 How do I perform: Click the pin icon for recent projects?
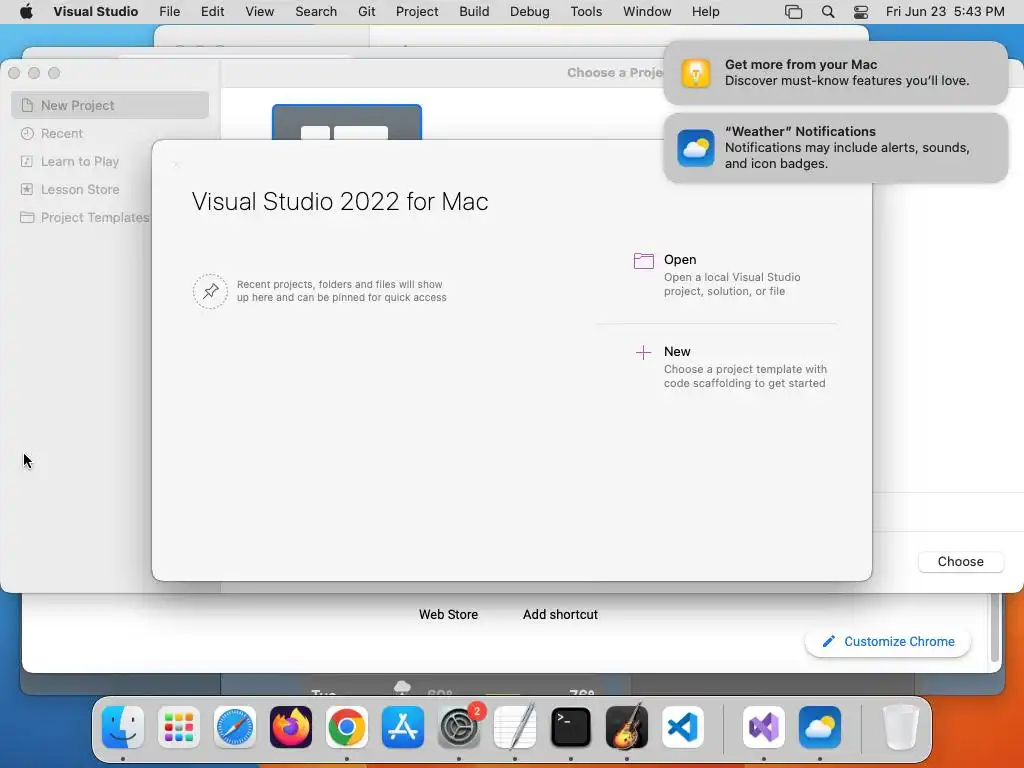click(210, 291)
